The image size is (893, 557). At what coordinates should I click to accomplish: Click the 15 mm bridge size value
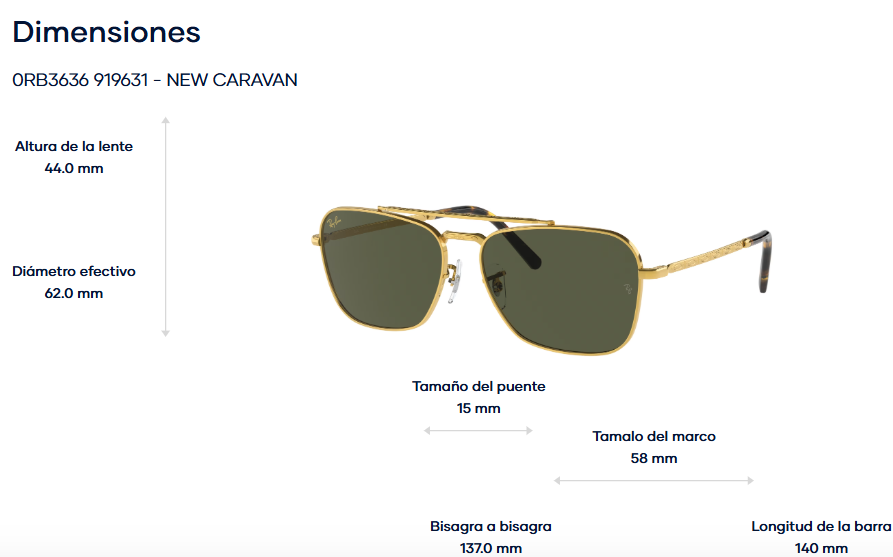479,408
